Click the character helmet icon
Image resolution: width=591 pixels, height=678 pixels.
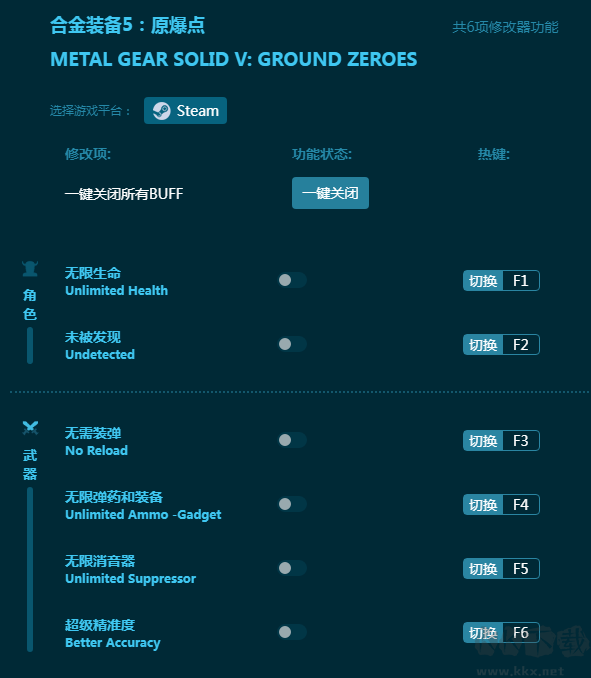point(30,269)
